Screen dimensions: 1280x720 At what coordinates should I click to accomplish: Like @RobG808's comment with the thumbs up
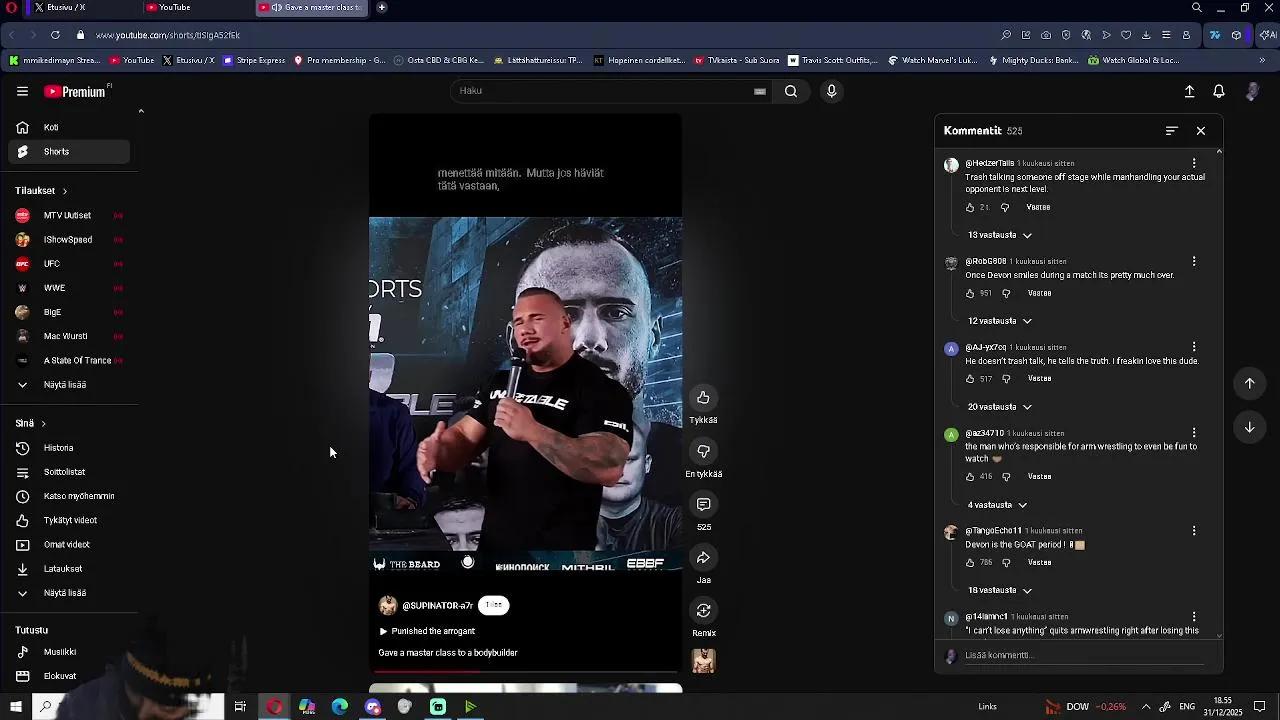click(972, 292)
